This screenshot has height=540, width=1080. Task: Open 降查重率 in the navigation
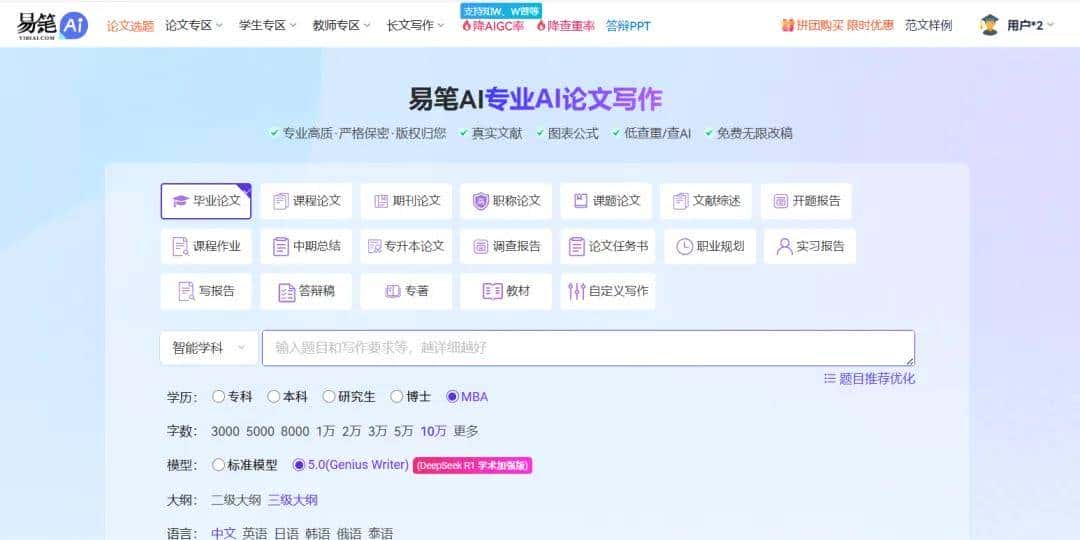[x=565, y=25]
